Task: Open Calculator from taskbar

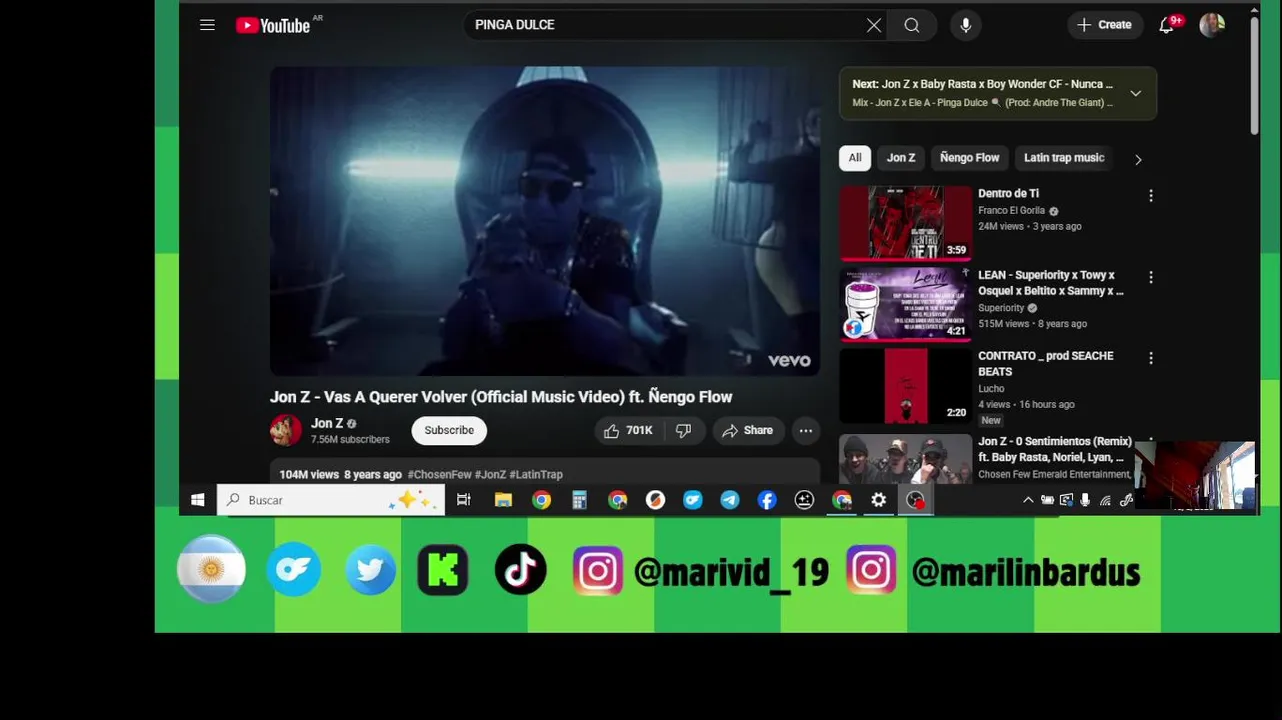Action: pos(579,500)
